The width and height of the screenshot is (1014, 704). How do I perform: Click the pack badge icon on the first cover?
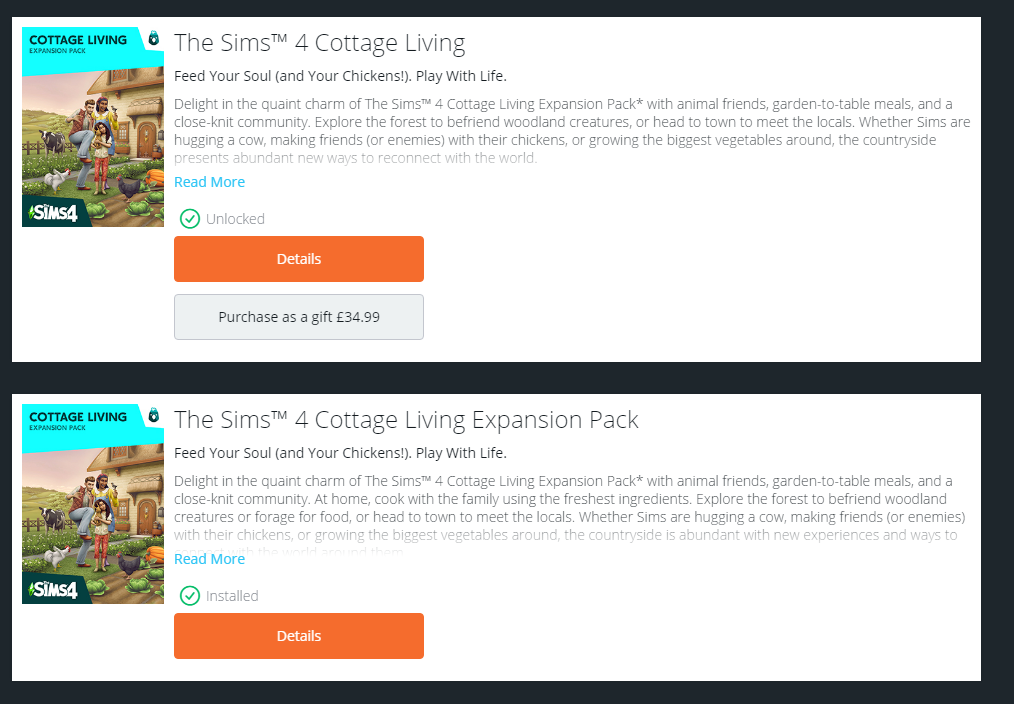coord(153,38)
